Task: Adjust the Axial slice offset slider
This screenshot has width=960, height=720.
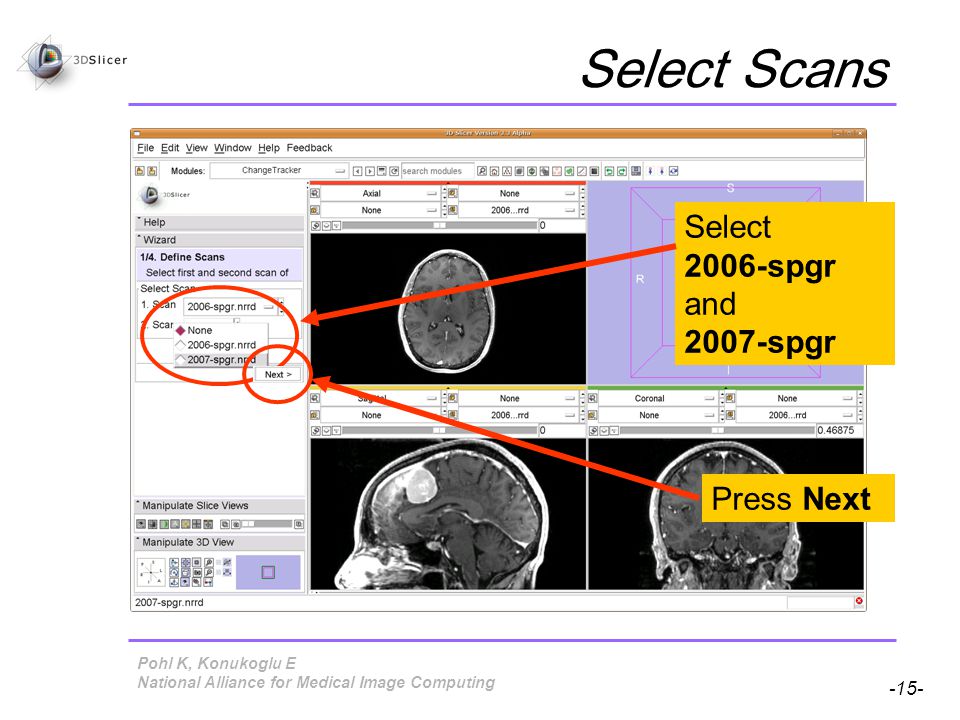Action: point(439,225)
